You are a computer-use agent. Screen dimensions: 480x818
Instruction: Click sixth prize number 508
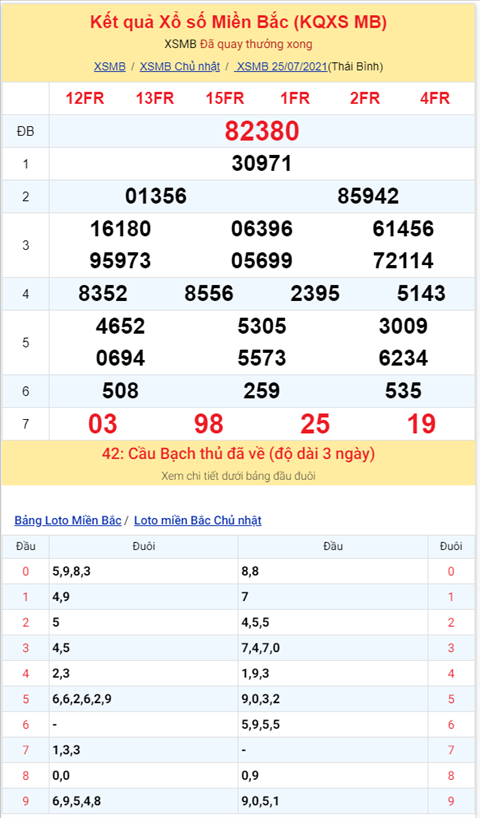tap(121, 391)
